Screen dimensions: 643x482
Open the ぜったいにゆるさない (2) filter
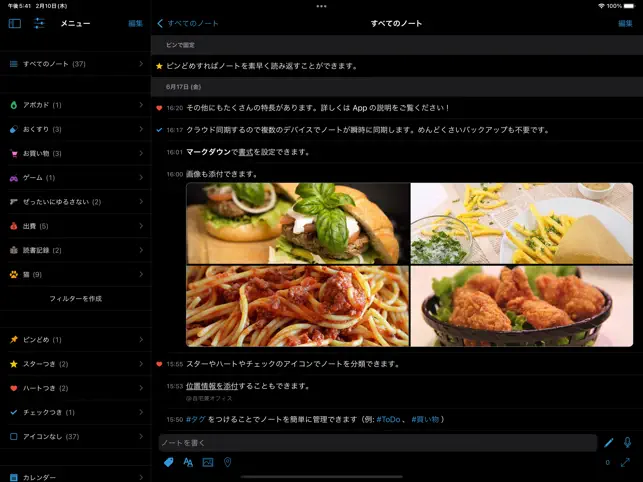pos(75,202)
